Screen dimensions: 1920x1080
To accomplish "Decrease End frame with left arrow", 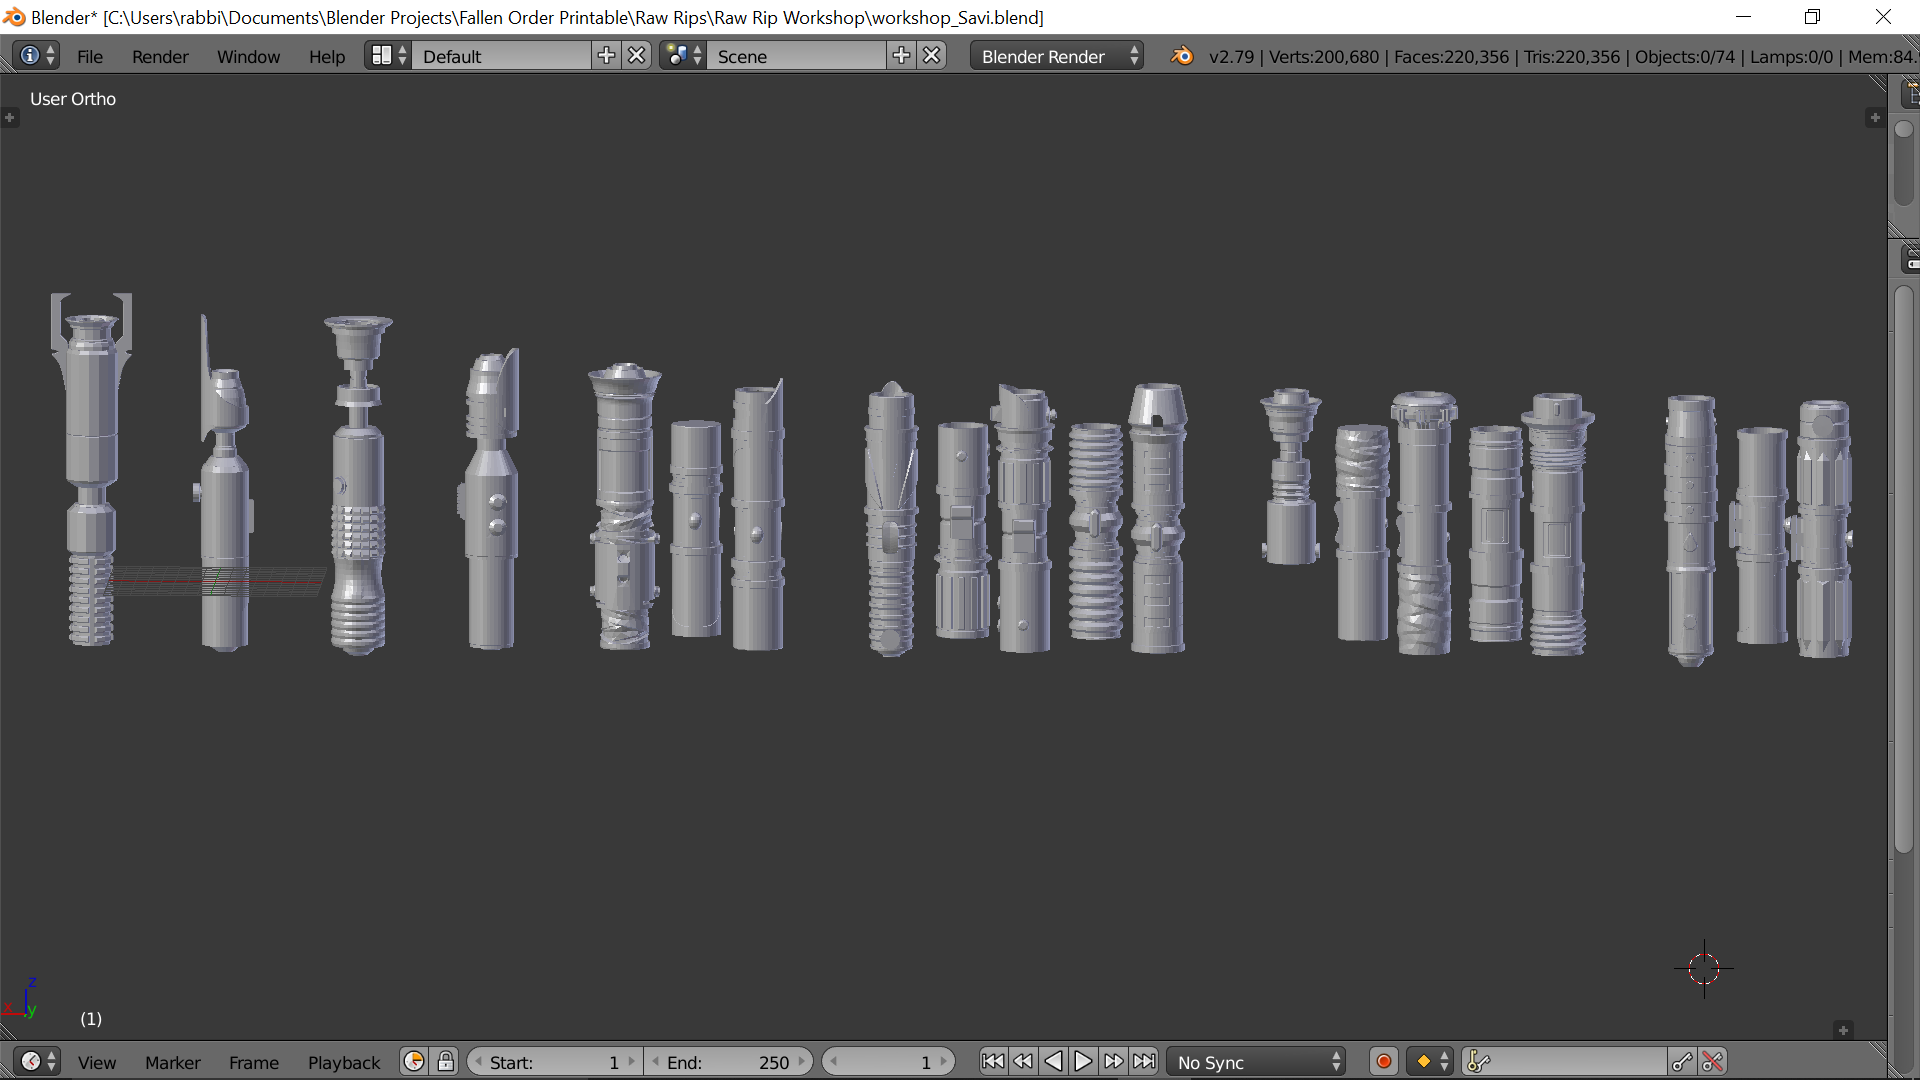I will (655, 1061).
